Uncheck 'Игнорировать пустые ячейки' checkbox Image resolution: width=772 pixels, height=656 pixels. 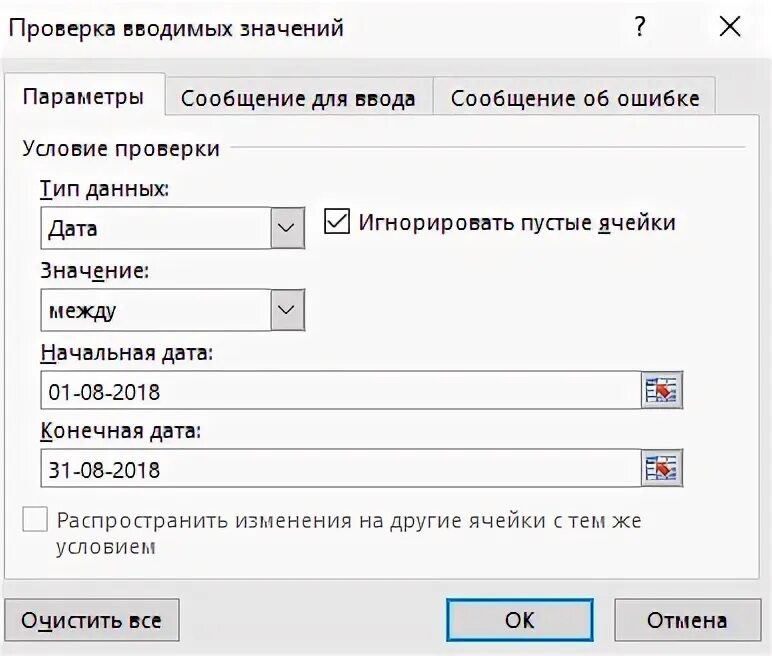point(337,222)
